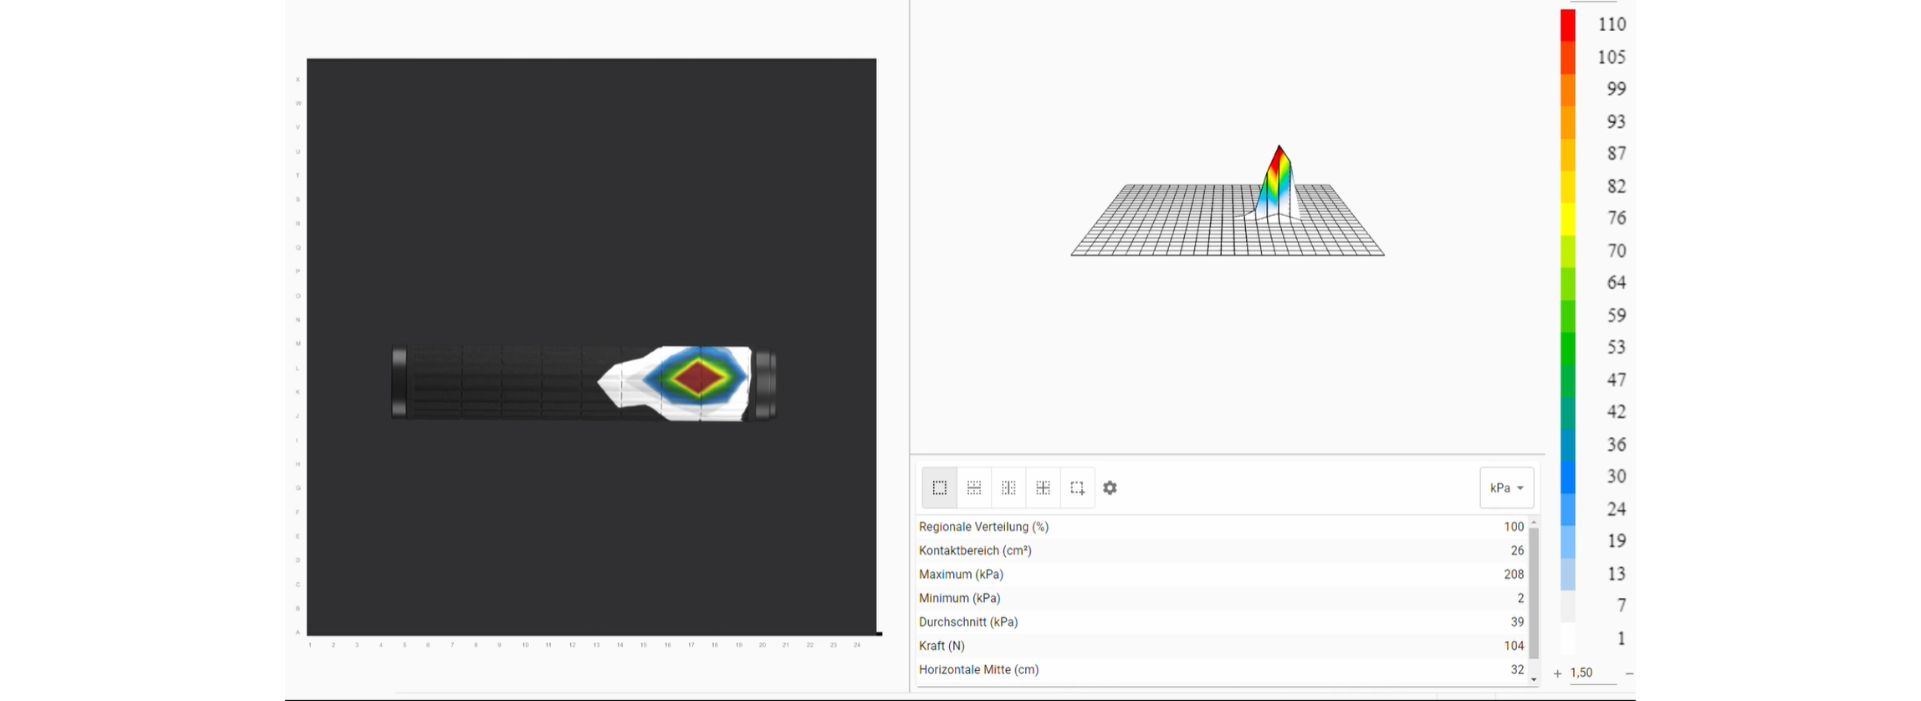
Task: Click the pressure peak in the 3D grid view
Action: [1279, 160]
